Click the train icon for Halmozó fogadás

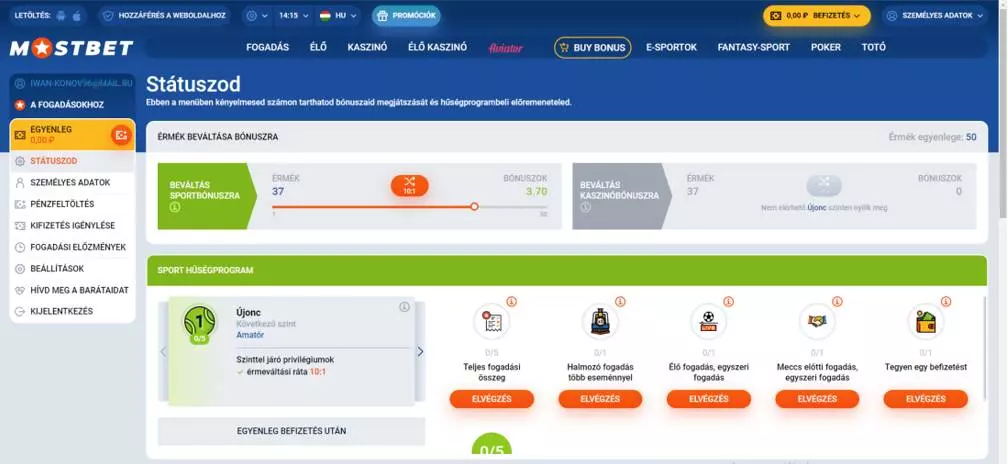(600, 321)
